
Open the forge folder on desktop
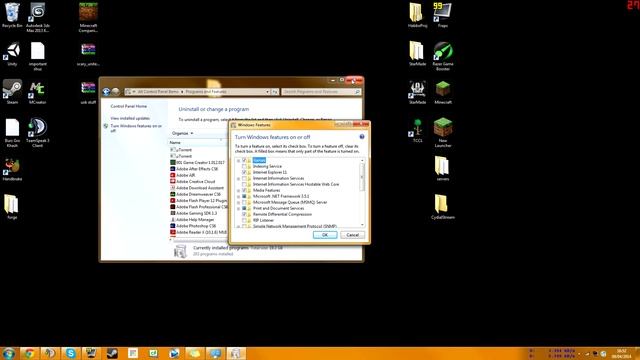(12, 207)
